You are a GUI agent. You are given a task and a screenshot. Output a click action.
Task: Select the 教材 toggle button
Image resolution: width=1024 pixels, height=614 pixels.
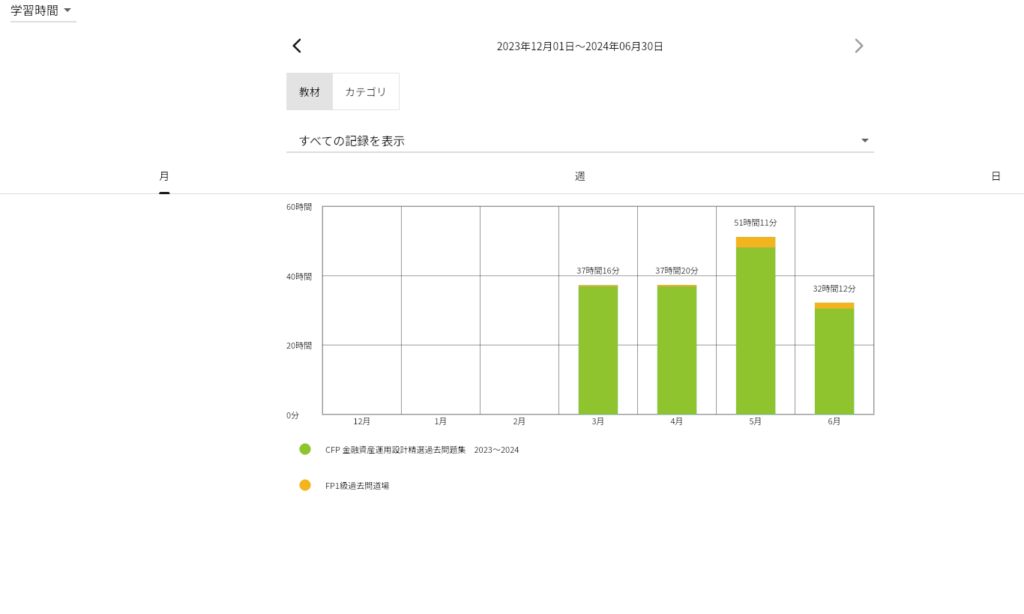point(309,92)
